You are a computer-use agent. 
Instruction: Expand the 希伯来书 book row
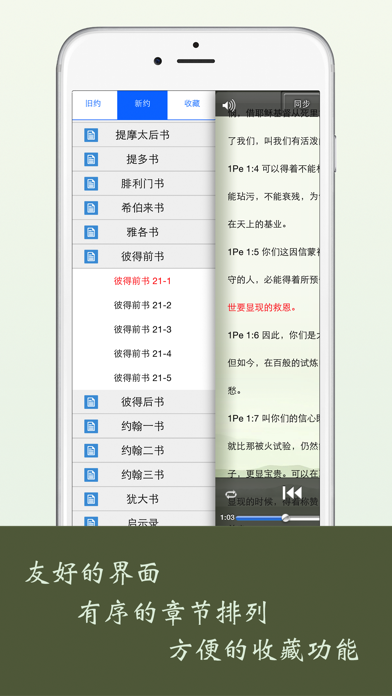coord(144,208)
